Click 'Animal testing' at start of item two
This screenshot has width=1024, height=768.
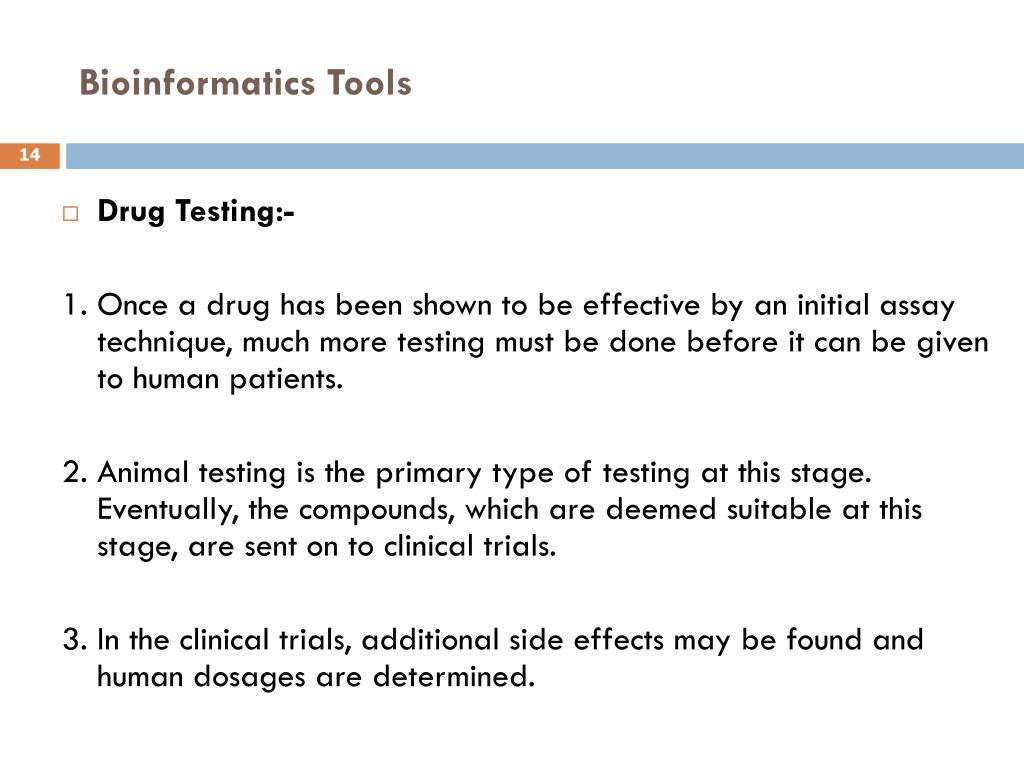(191, 473)
